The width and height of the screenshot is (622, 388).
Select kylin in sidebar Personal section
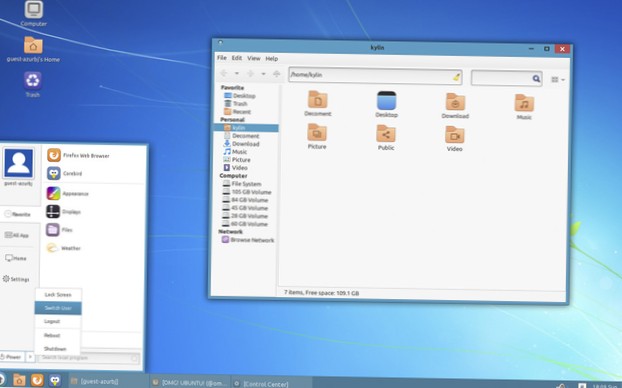[x=246, y=127]
